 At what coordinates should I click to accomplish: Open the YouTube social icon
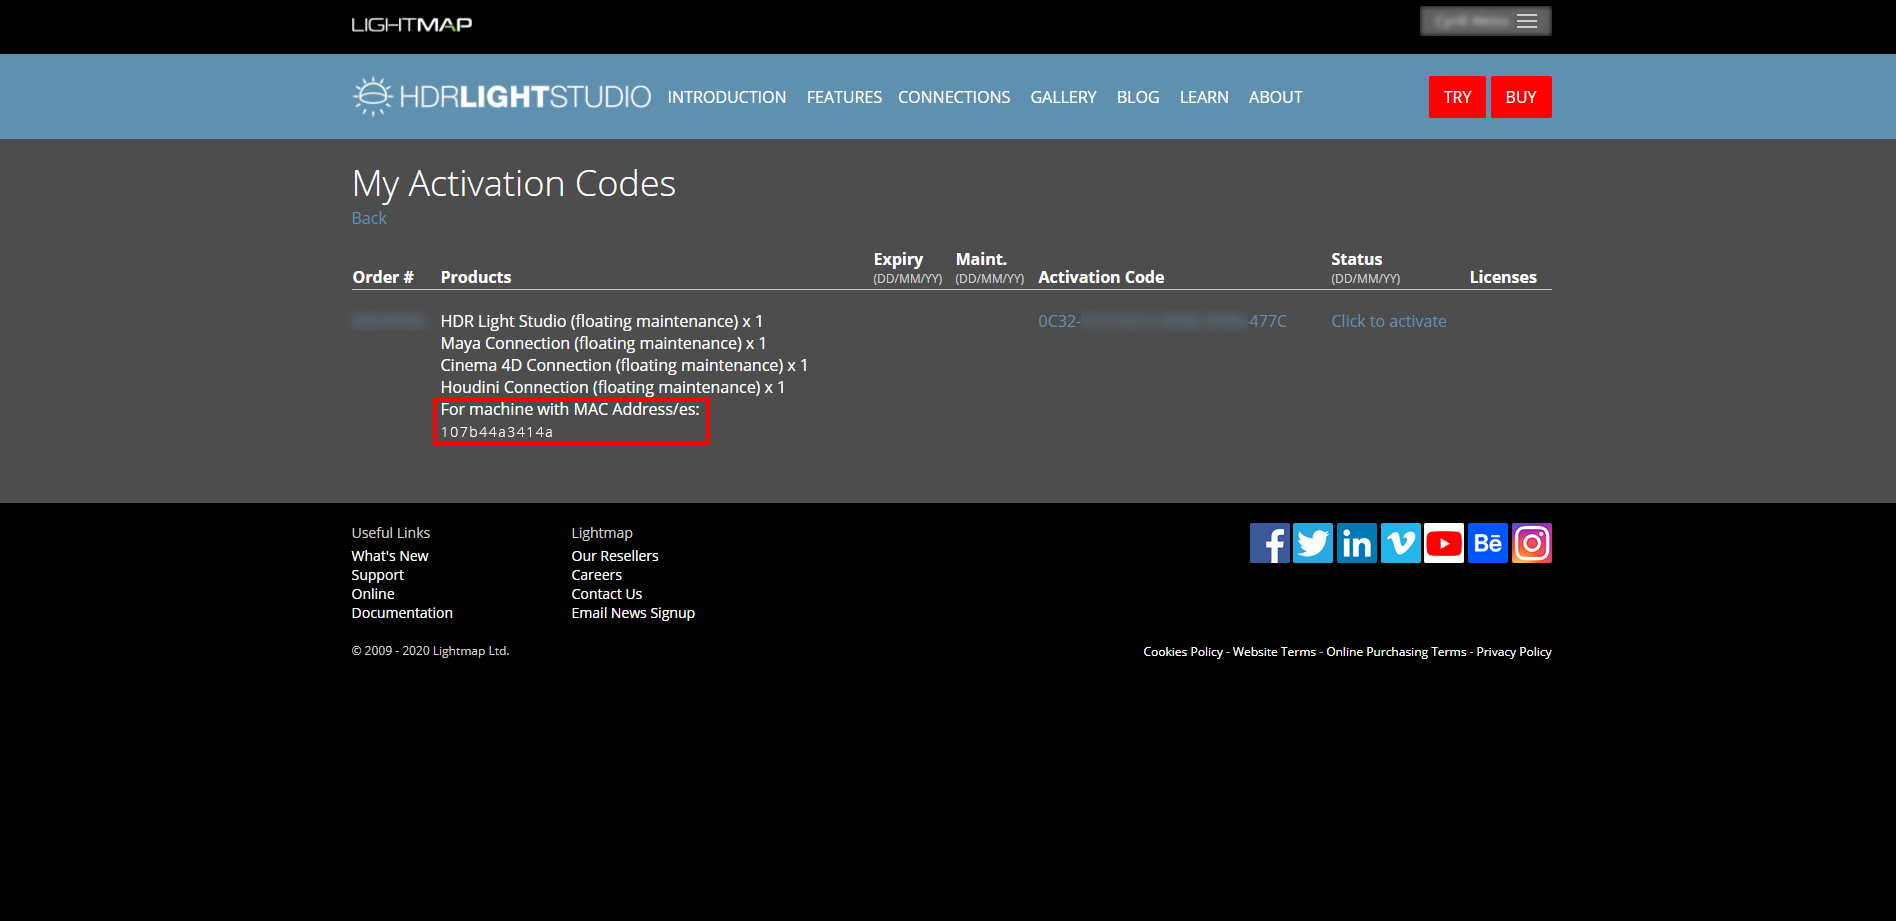(x=1444, y=543)
